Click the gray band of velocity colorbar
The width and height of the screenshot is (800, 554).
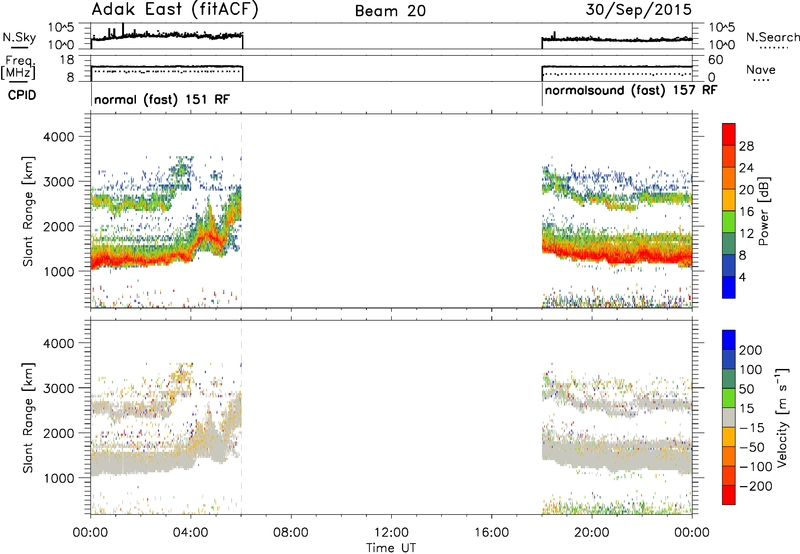point(729,418)
